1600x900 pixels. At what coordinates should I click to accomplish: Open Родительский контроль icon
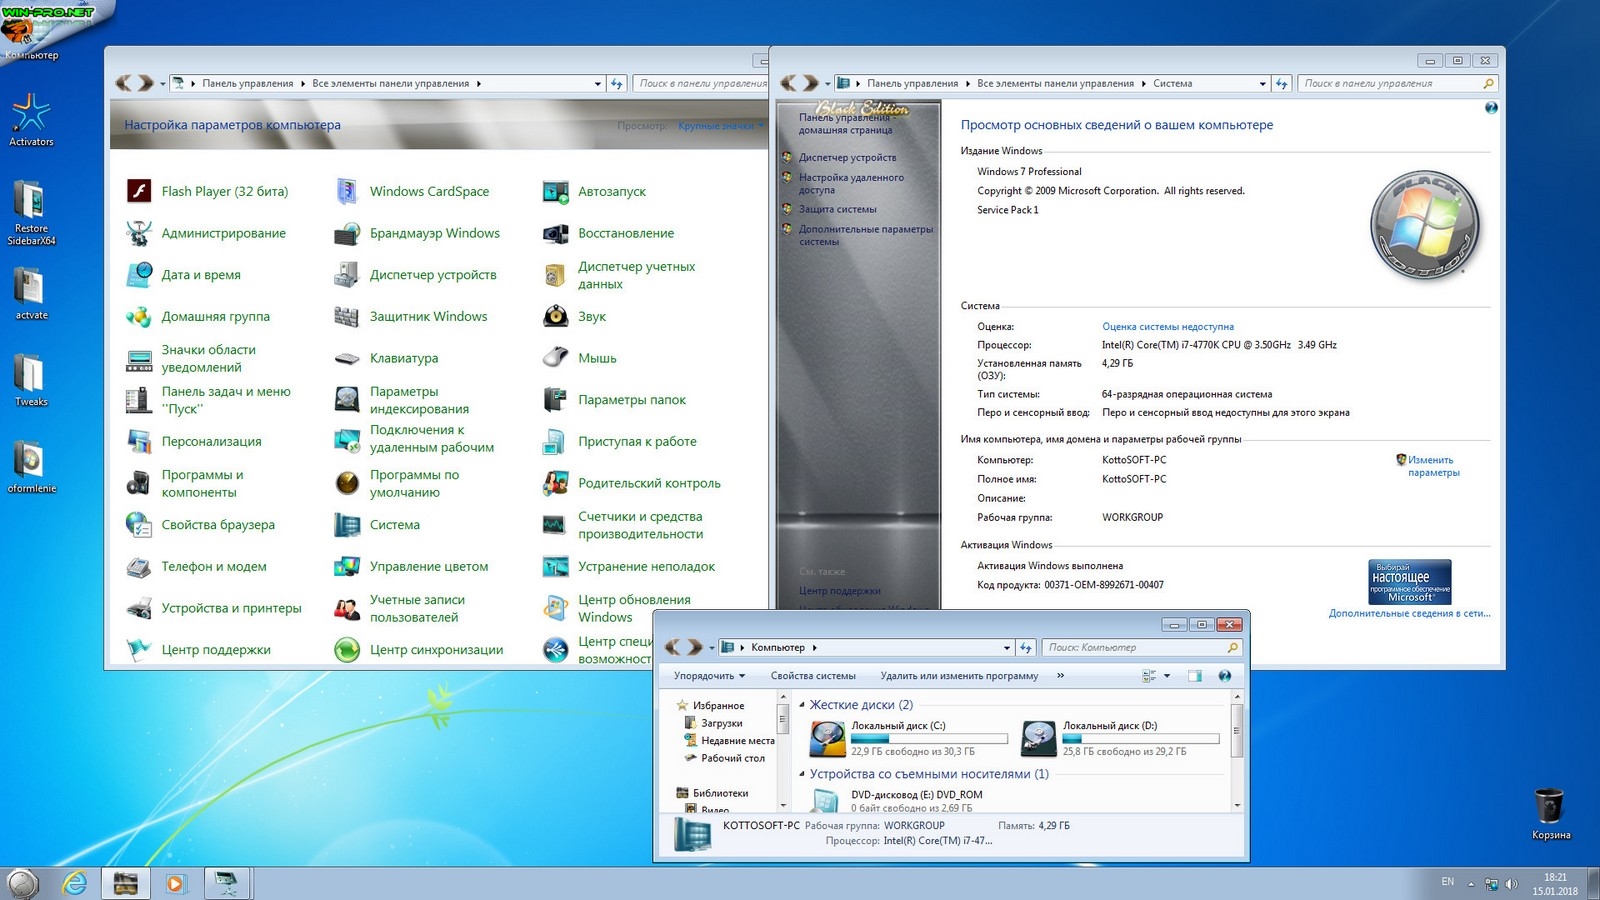(555, 483)
